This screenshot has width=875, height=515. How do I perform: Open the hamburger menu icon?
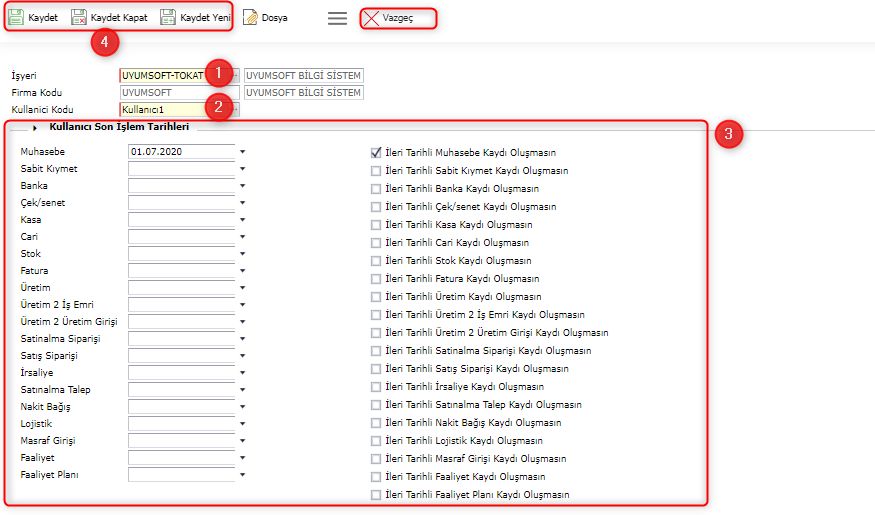(338, 18)
